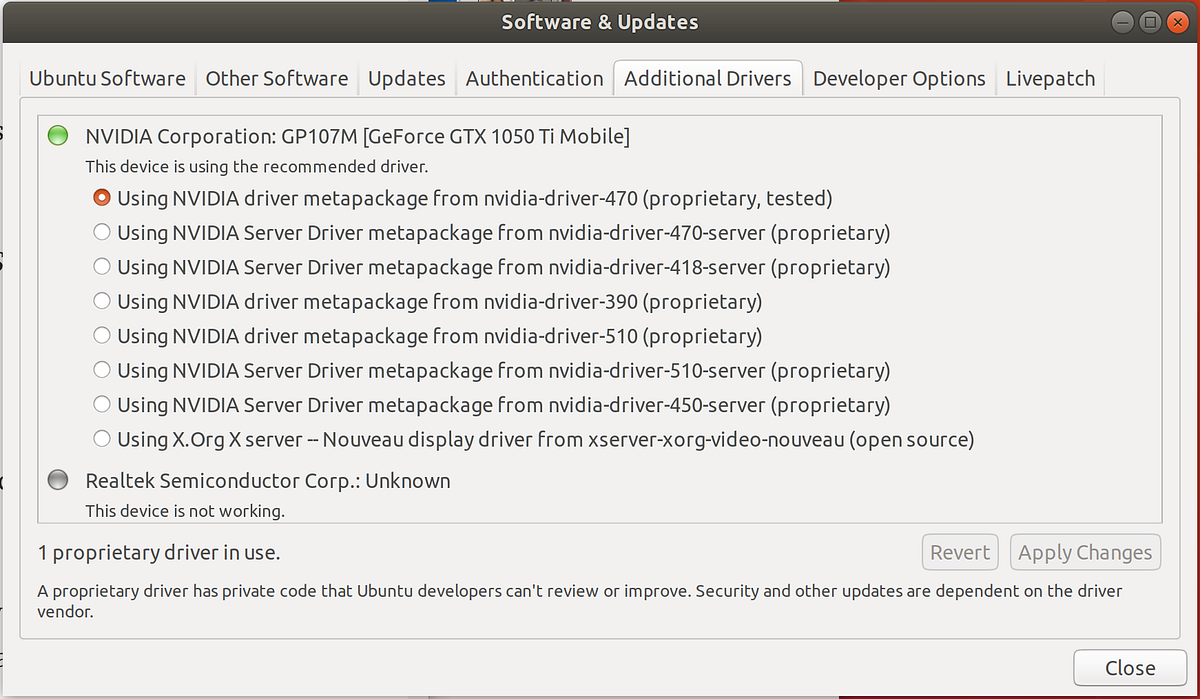Choose the nvidia-driver-418-server metapackage

click(x=101, y=266)
